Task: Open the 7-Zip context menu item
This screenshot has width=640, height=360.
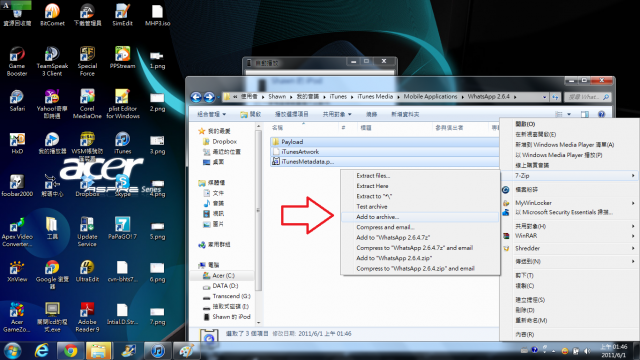Action: coord(569,176)
